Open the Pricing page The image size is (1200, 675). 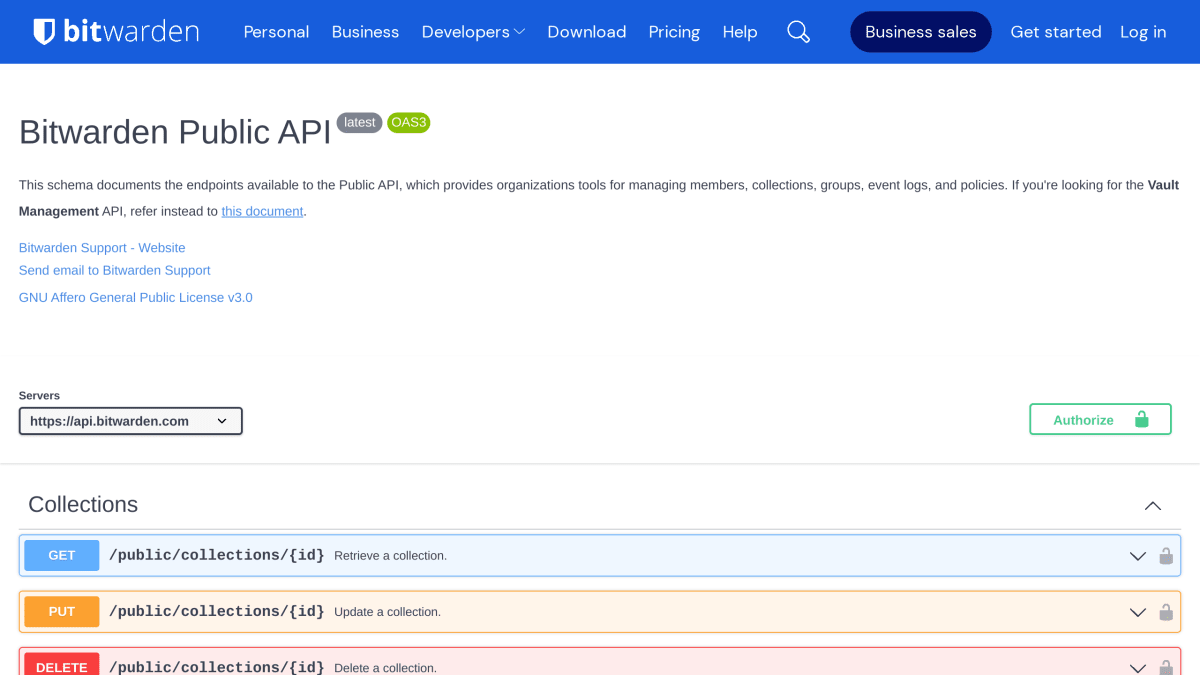click(674, 32)
